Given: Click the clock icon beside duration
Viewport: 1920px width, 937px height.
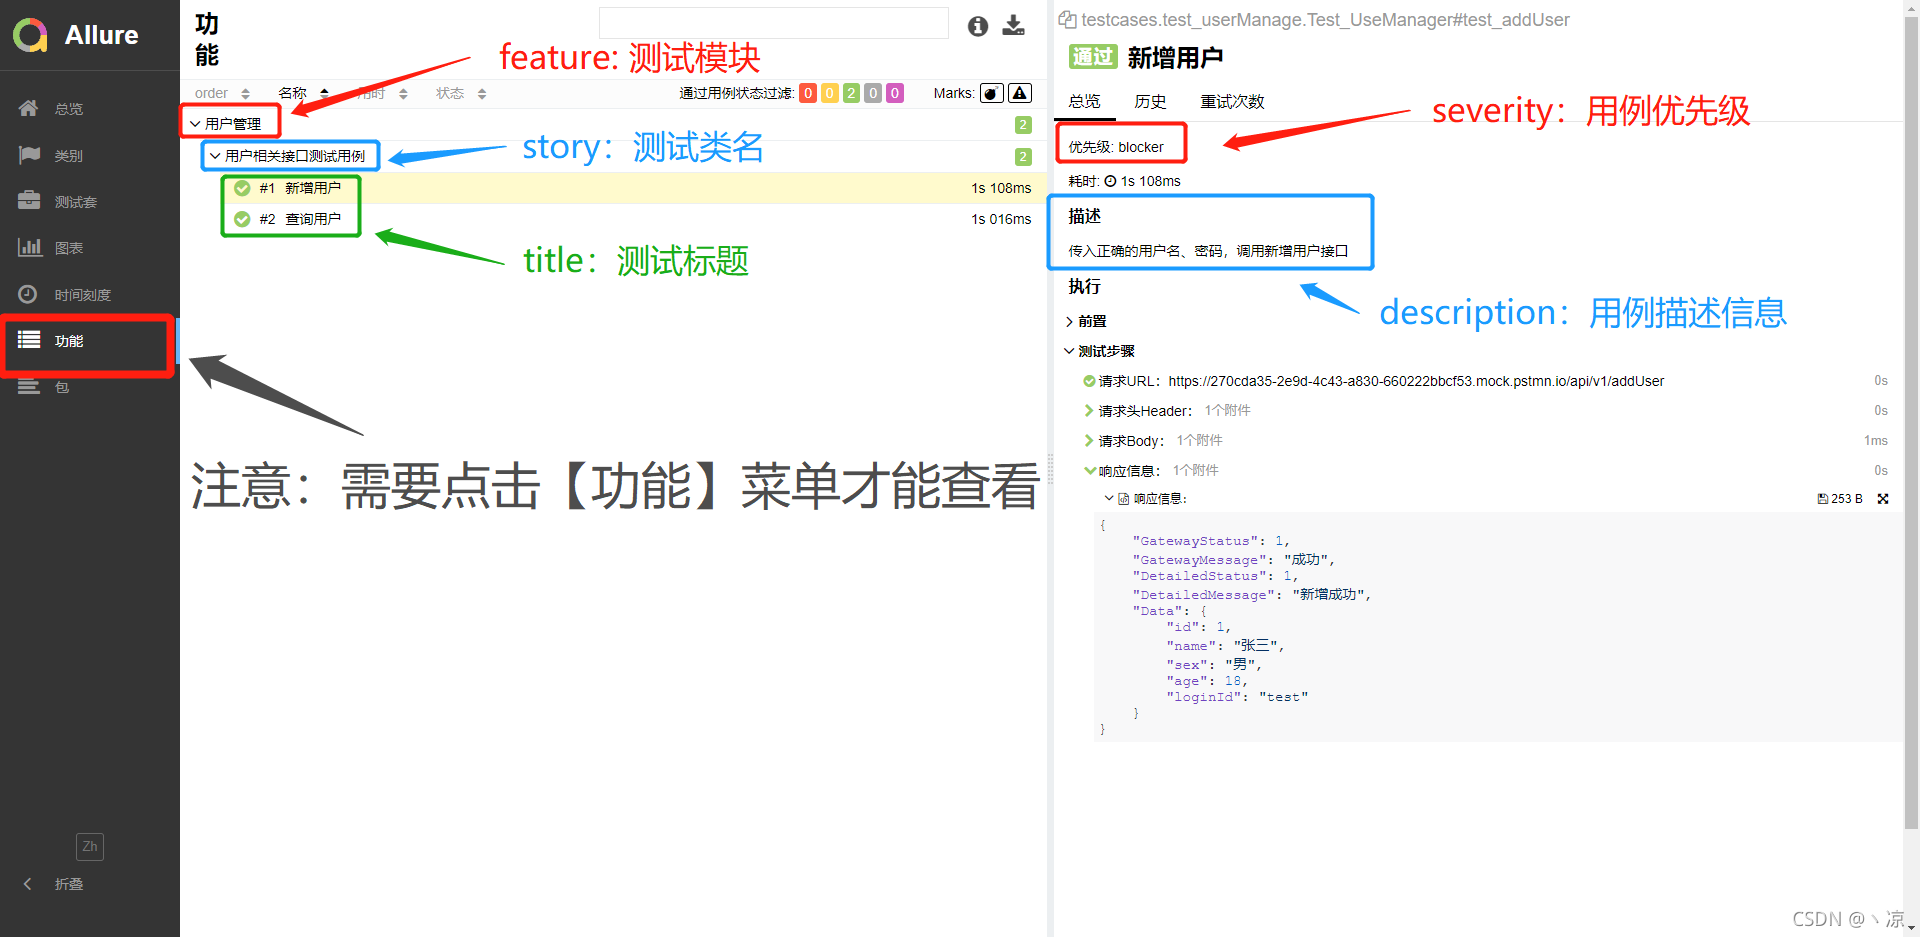Looking at the screenshot, I should [x=1110, y=181].
